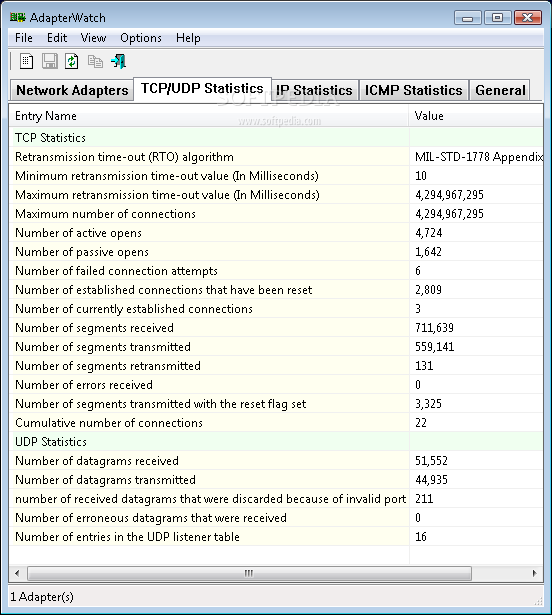
Task: Select Maximum number of connections row
Action: tap(276, 214)
